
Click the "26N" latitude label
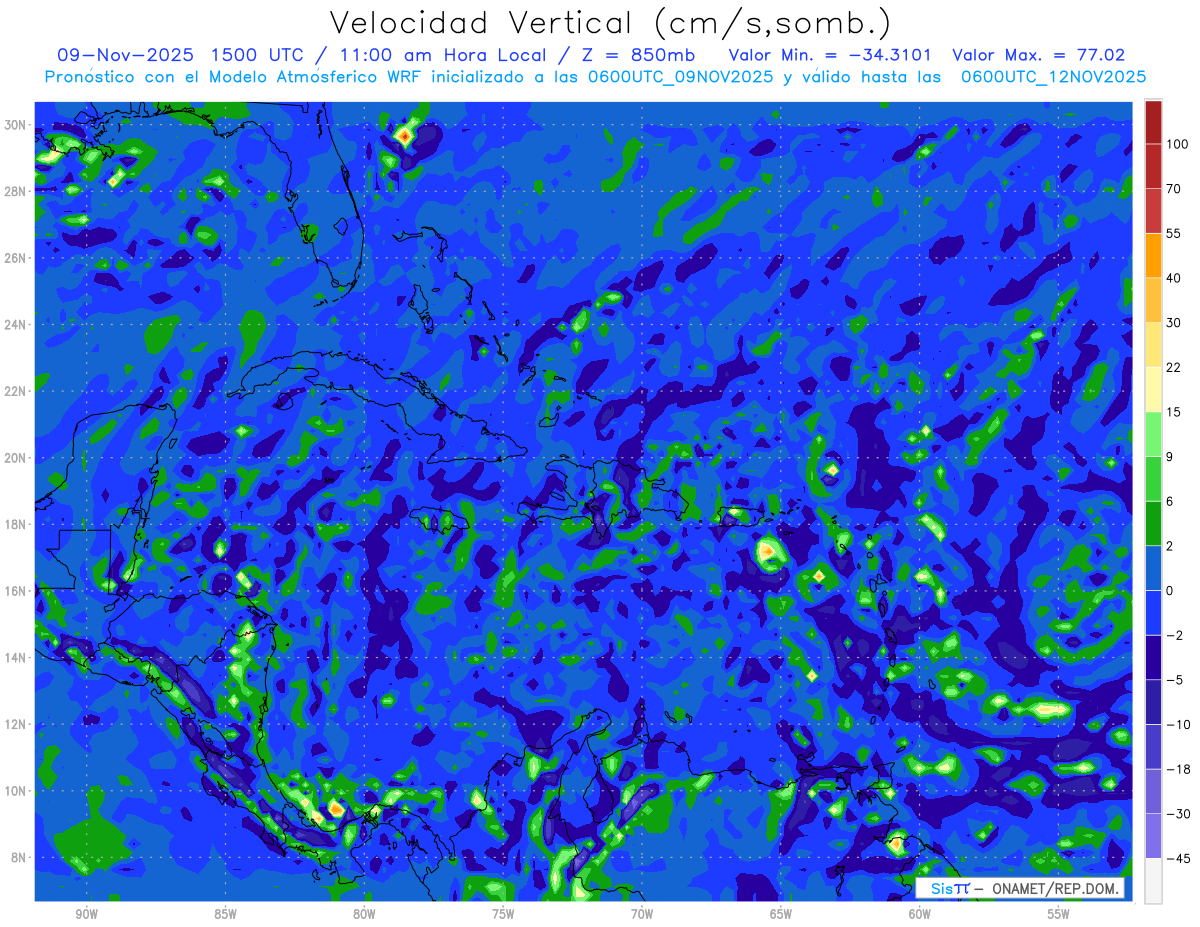(x=16, y=258)
